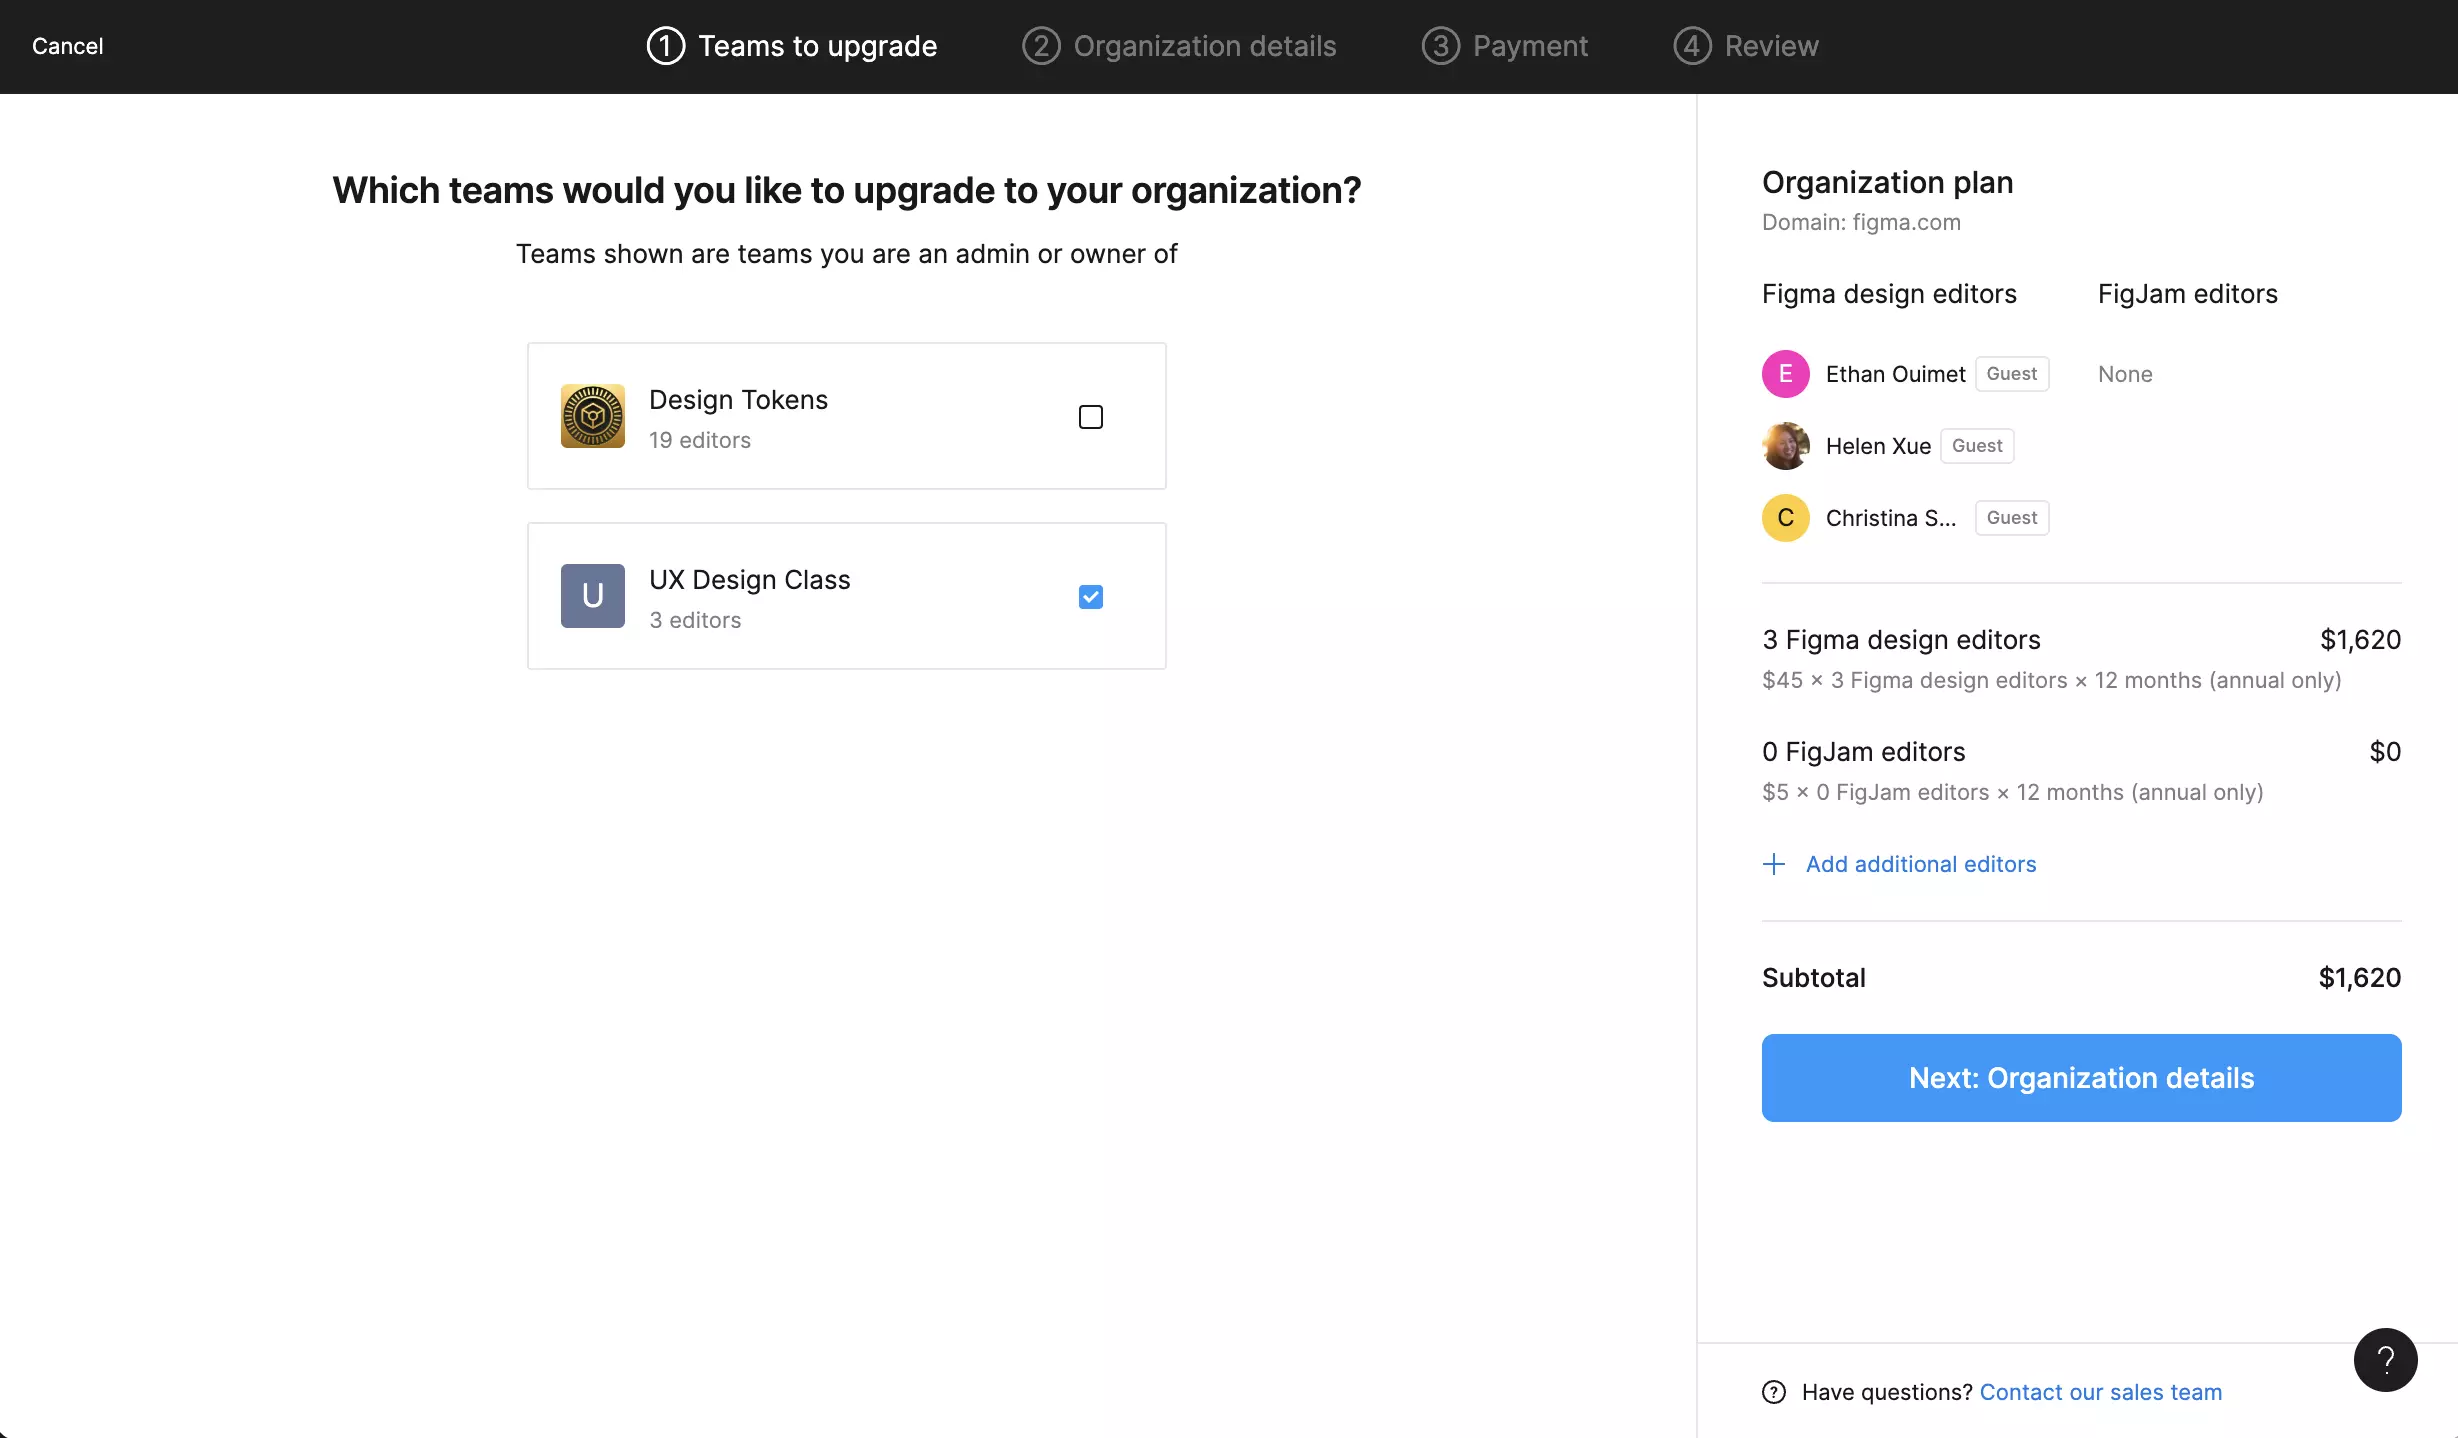This screenshot has height=1438, width=2458.
Task: Check the Design Tokens team checkbox
Action: click(x=1091, y=417)
